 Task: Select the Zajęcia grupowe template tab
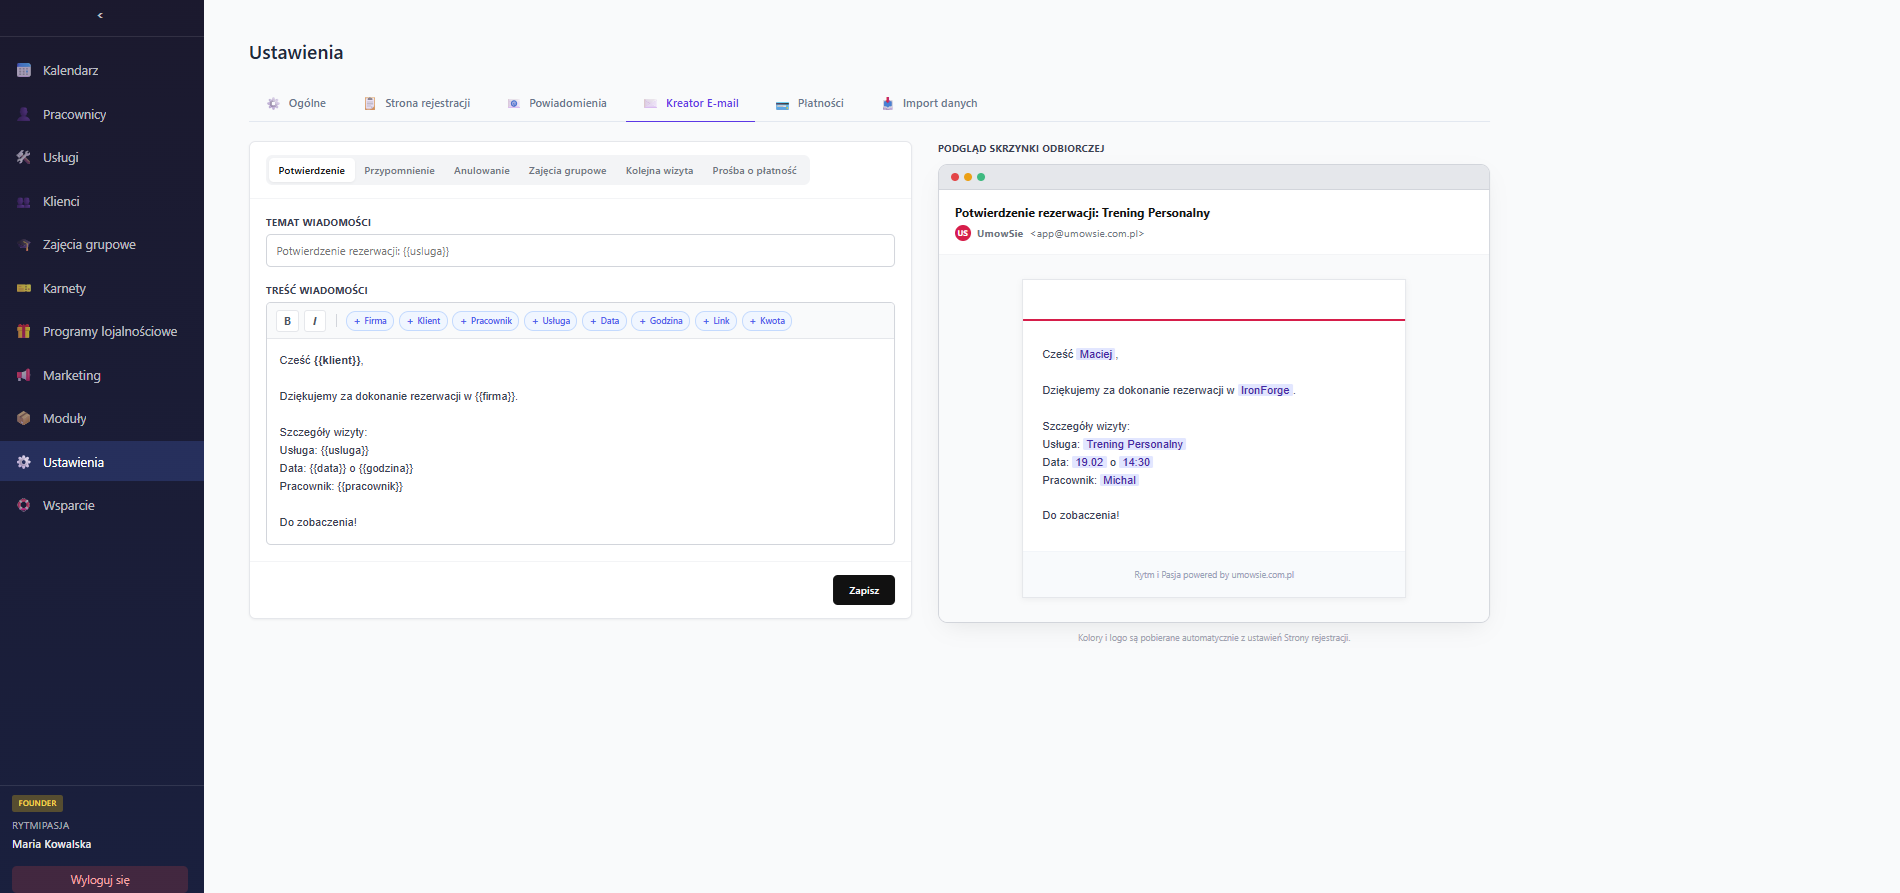pyautogui.click(x=567, y=170)
